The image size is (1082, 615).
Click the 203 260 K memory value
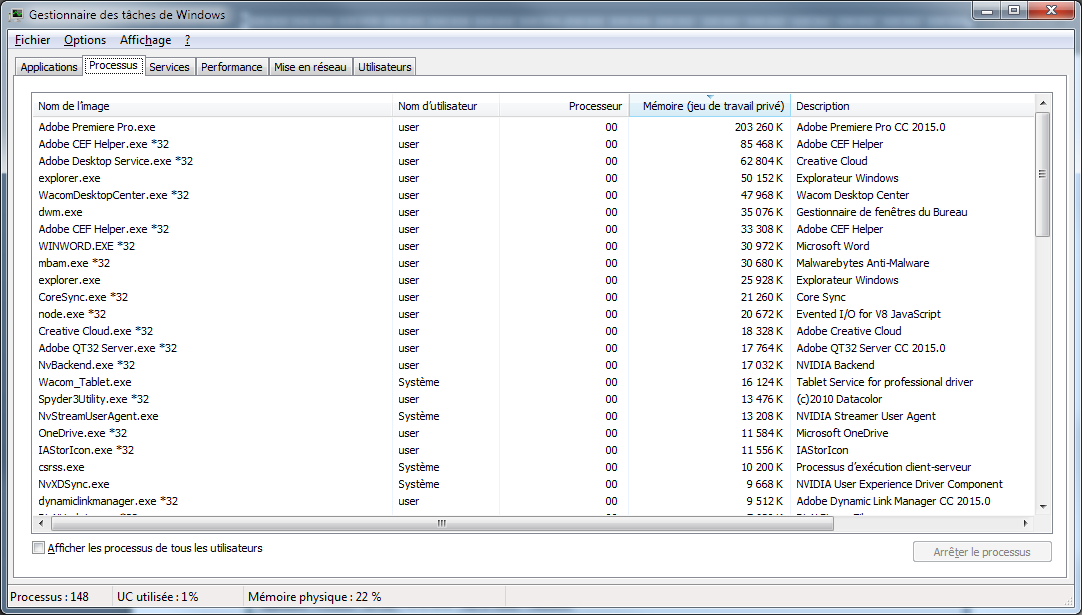click(x=759, y=127)
